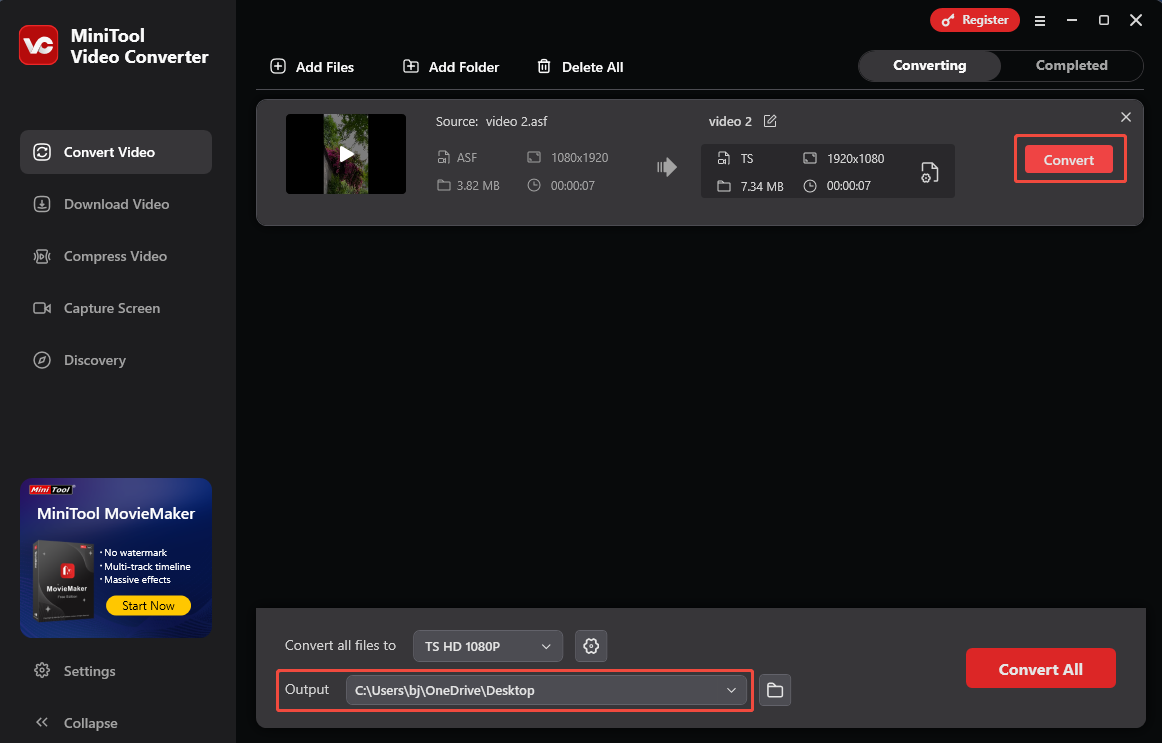Click the 3.82 MB source size text
This screenshot has height=743, width=1162.
point(478,185)
